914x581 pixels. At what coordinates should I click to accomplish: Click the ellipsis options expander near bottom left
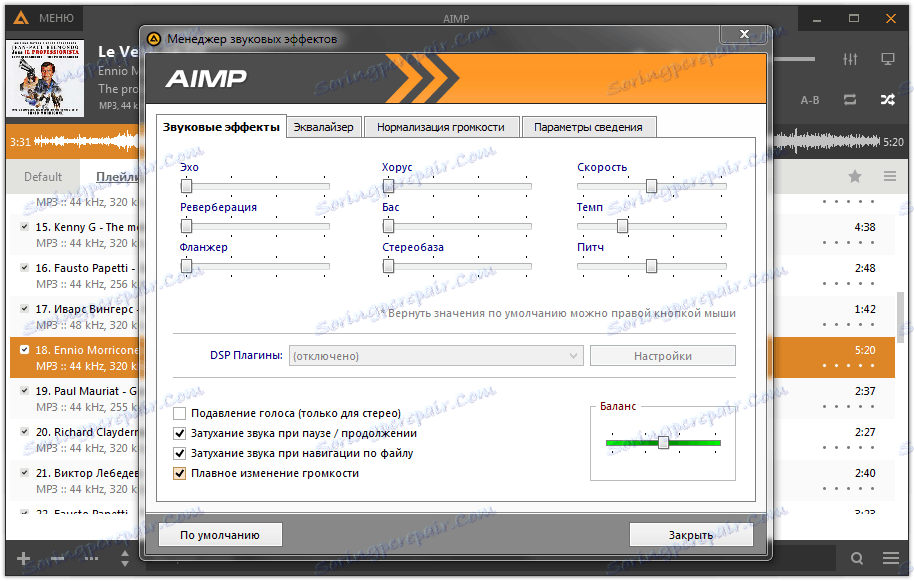(x=91, y=558)
